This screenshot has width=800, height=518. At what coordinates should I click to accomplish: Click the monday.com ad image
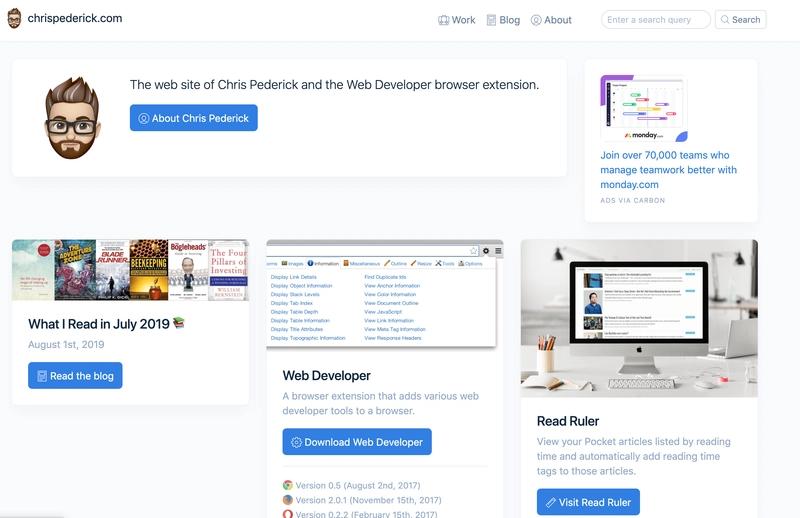tap(644, 108)
